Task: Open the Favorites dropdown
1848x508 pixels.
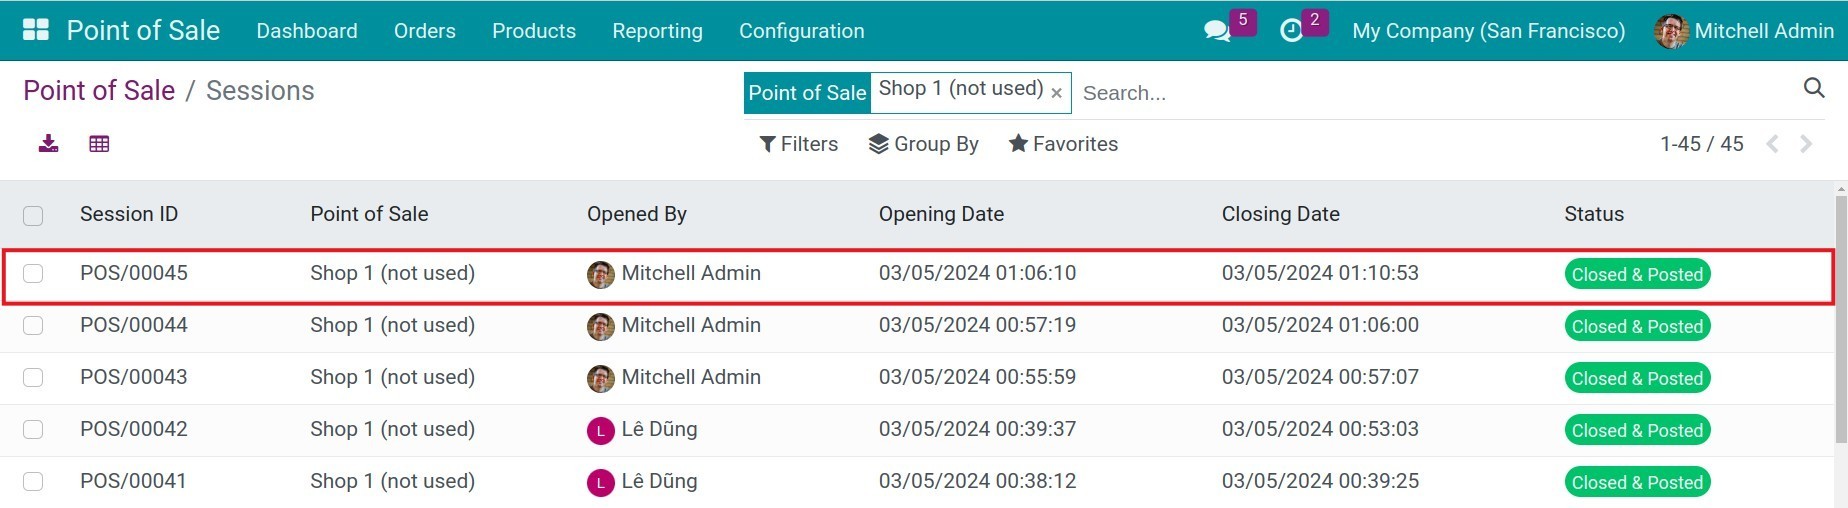Action: pyautogui.click(x=1063, y=144)
